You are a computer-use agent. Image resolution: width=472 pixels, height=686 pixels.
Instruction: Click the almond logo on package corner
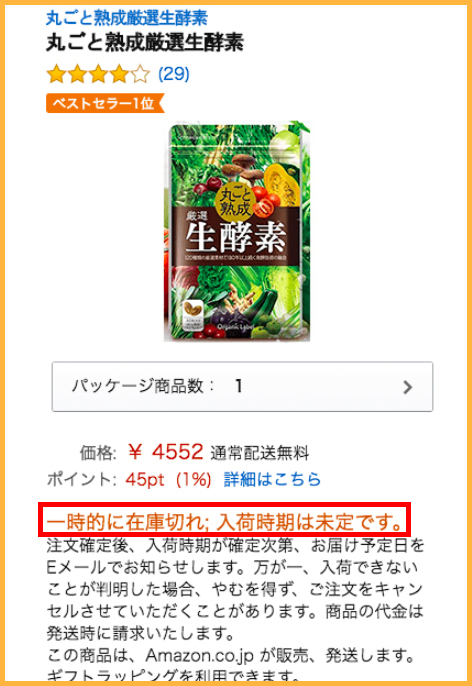click(x=192, y=309)
